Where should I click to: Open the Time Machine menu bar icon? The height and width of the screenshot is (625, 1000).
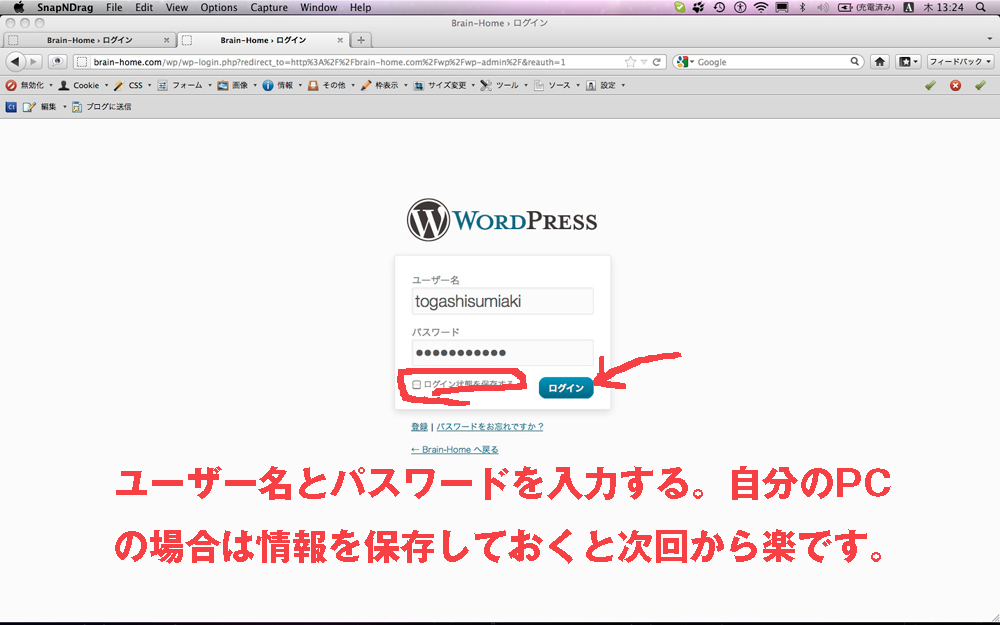point(719,8)
